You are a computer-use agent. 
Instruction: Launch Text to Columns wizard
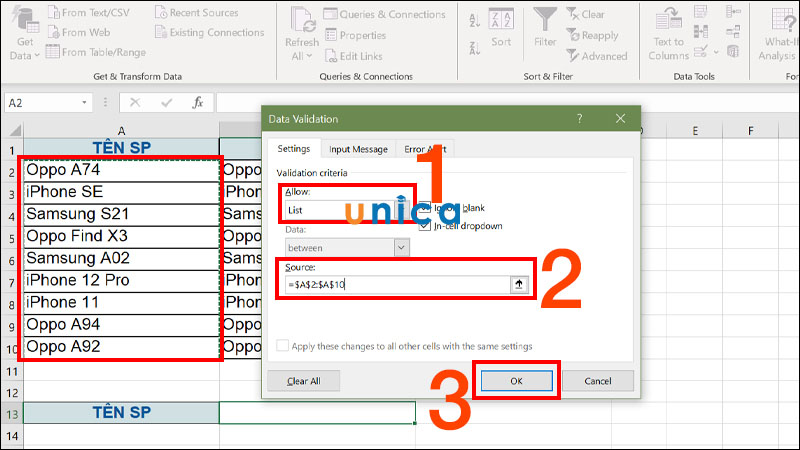coord(668,34)
